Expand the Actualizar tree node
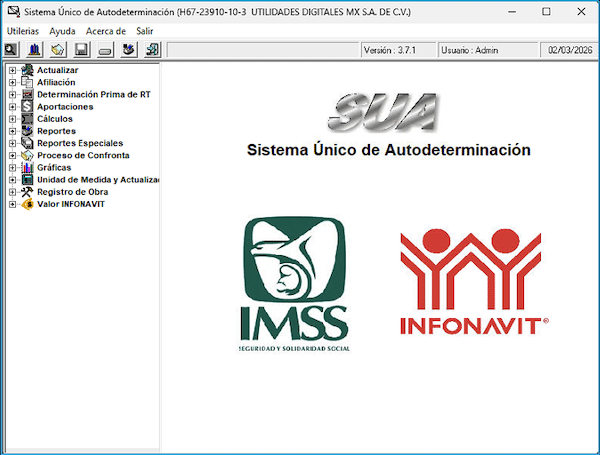This screenshot has height=455, width=600. [x=12, y=70]
